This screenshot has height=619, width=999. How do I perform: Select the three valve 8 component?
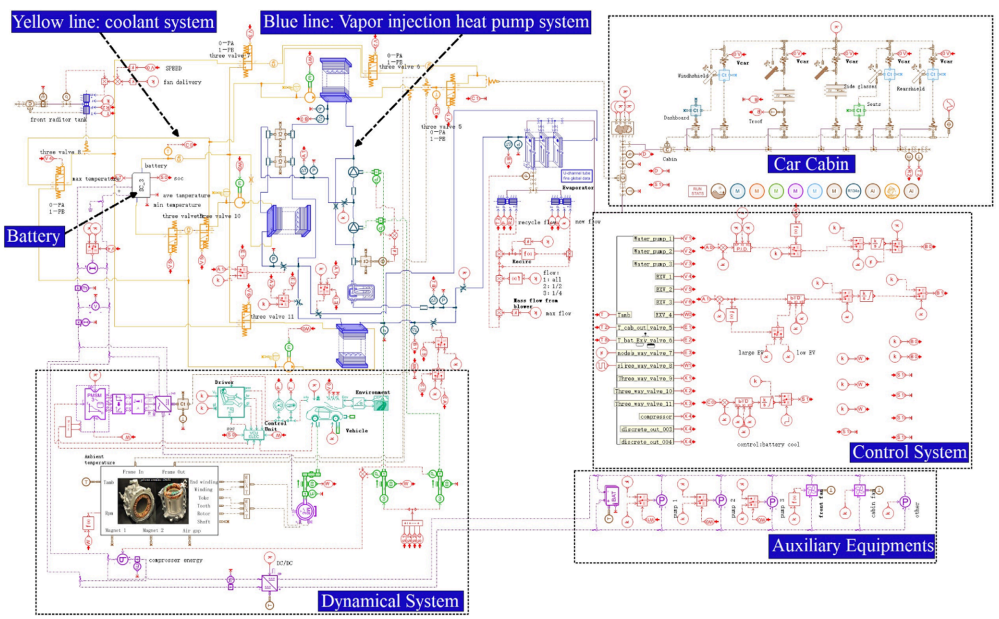pos(60,180)
